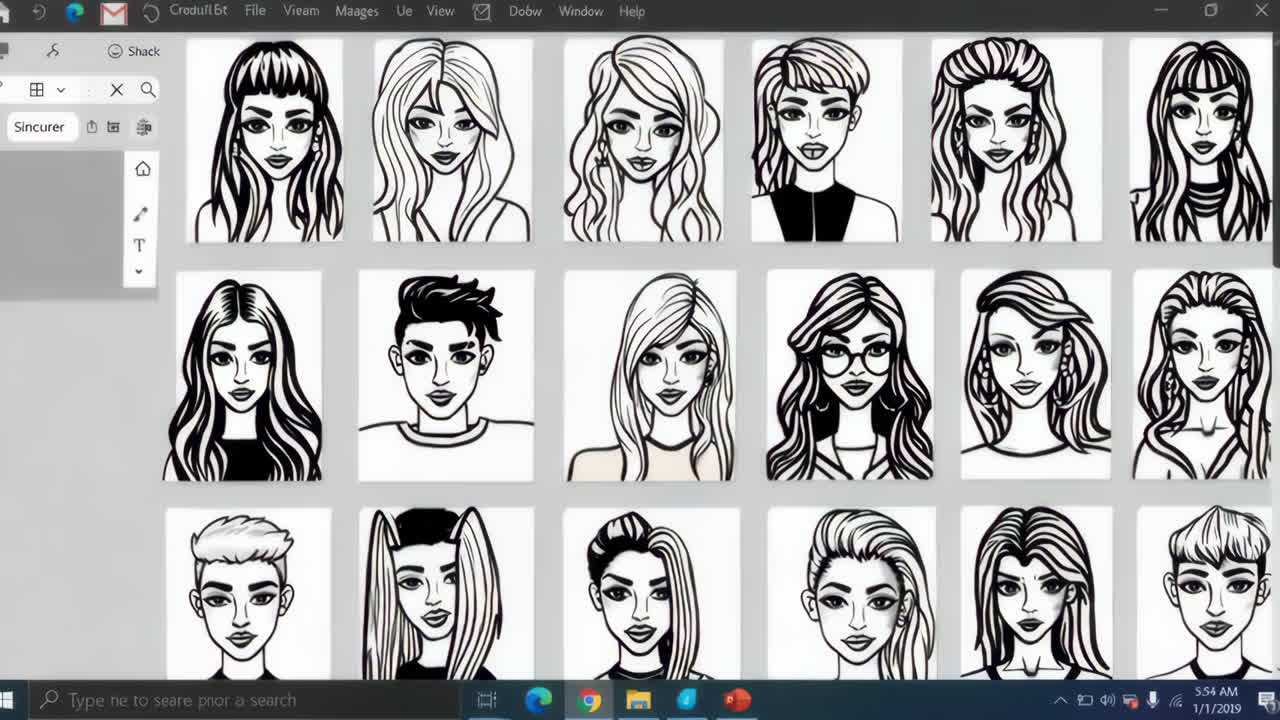Select the Home tool in the left sidebar

(142, 168)
